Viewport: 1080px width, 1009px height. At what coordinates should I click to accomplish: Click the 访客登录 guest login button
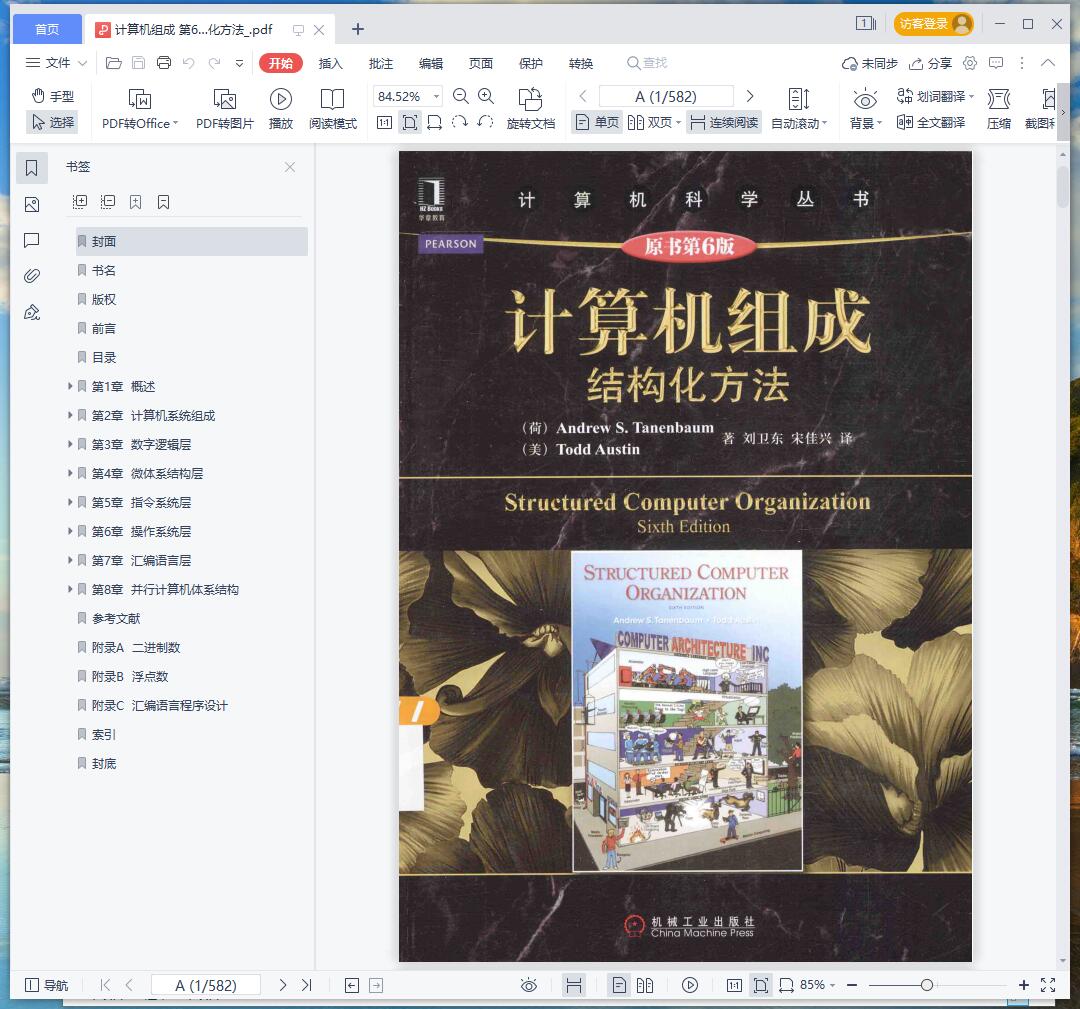[934, 24]
